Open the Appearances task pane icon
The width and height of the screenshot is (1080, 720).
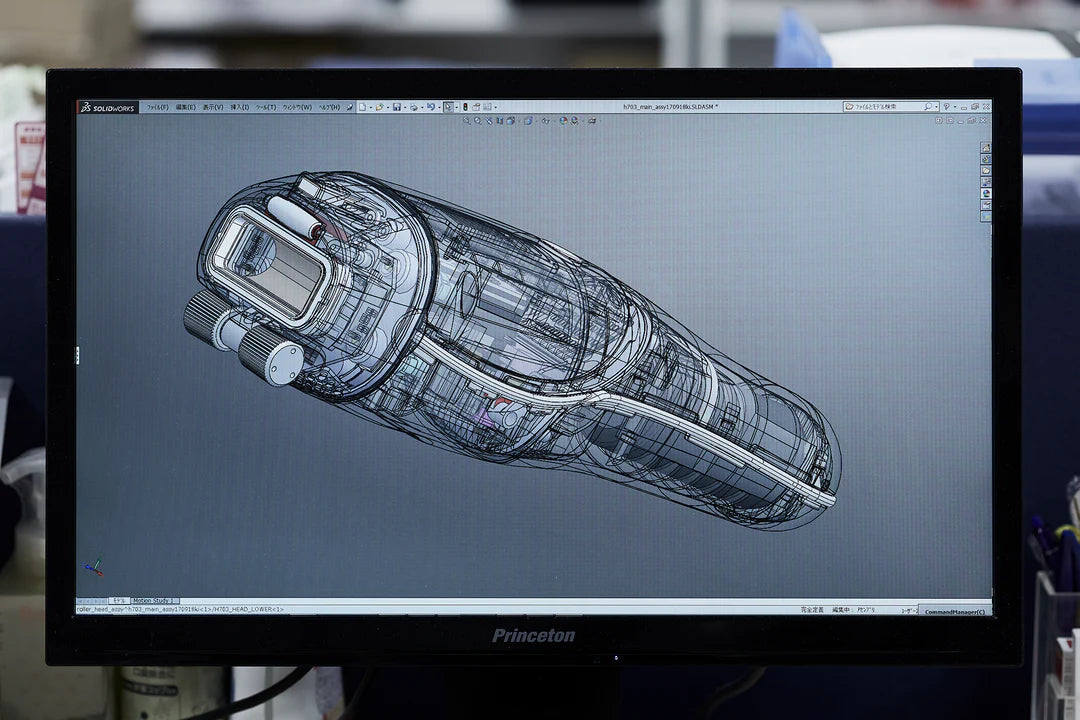click(x=986, y=194)
